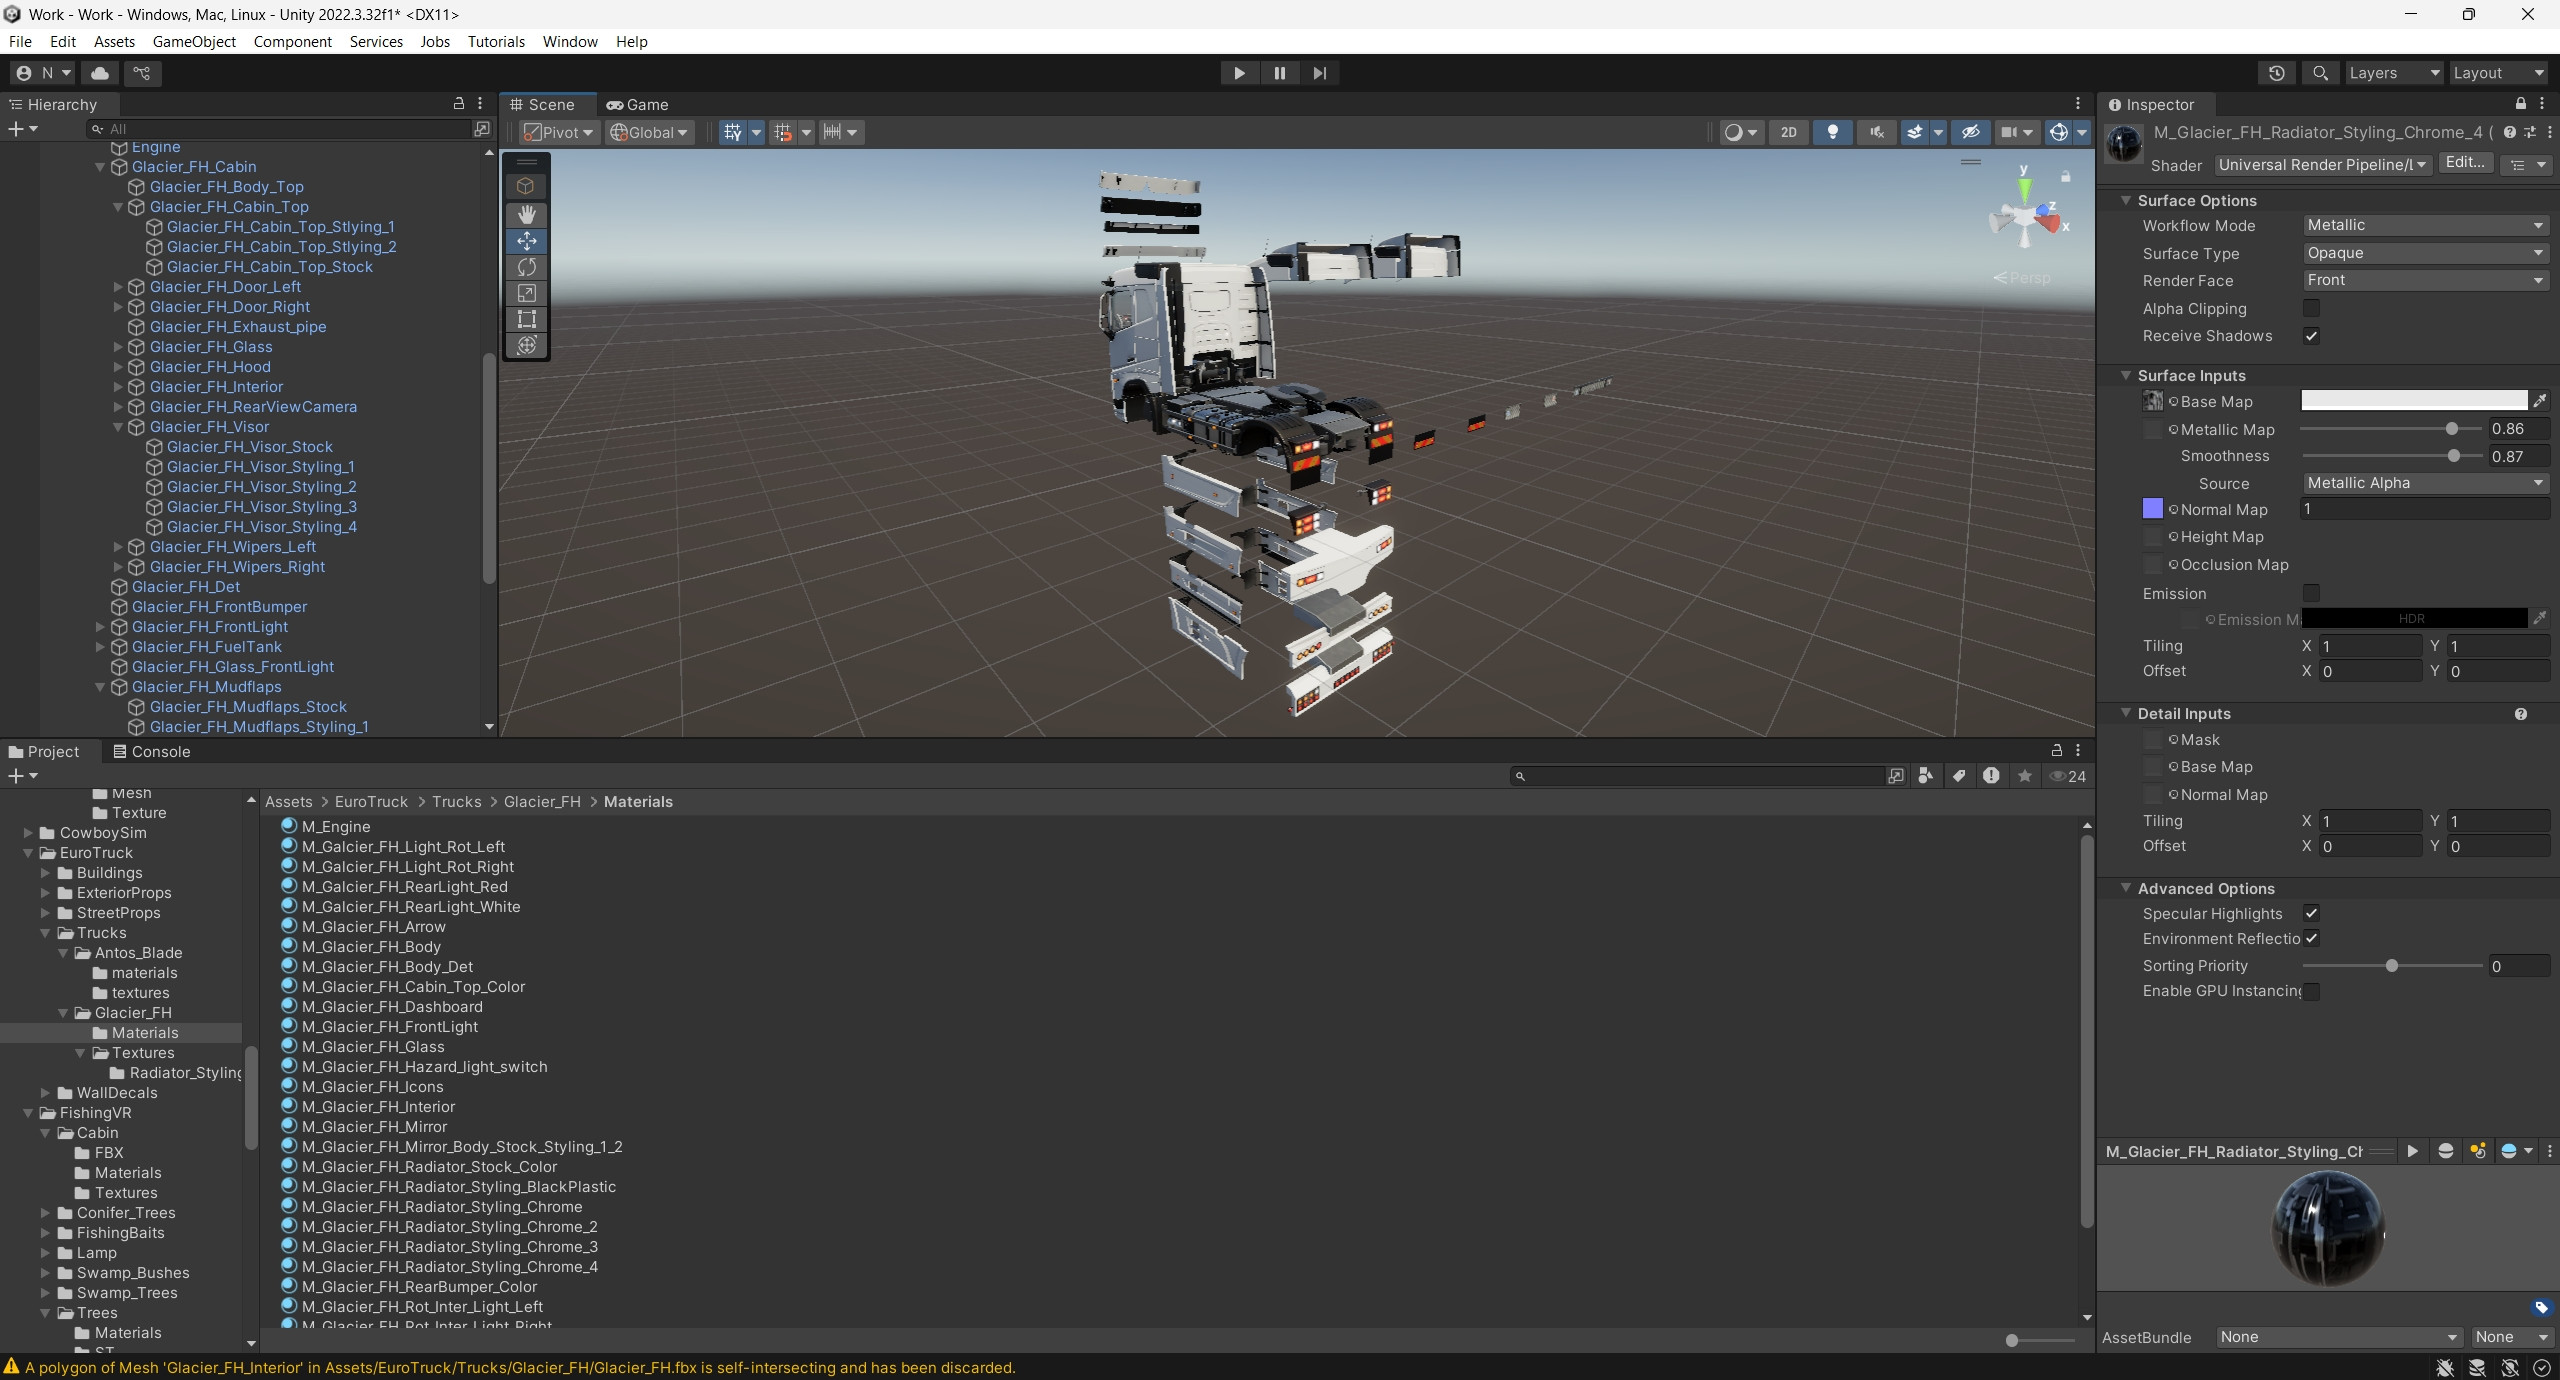The width and height of the screenshot is (2560, 1380).
Task: Select the Hand view tool
Action: point(526,214)
